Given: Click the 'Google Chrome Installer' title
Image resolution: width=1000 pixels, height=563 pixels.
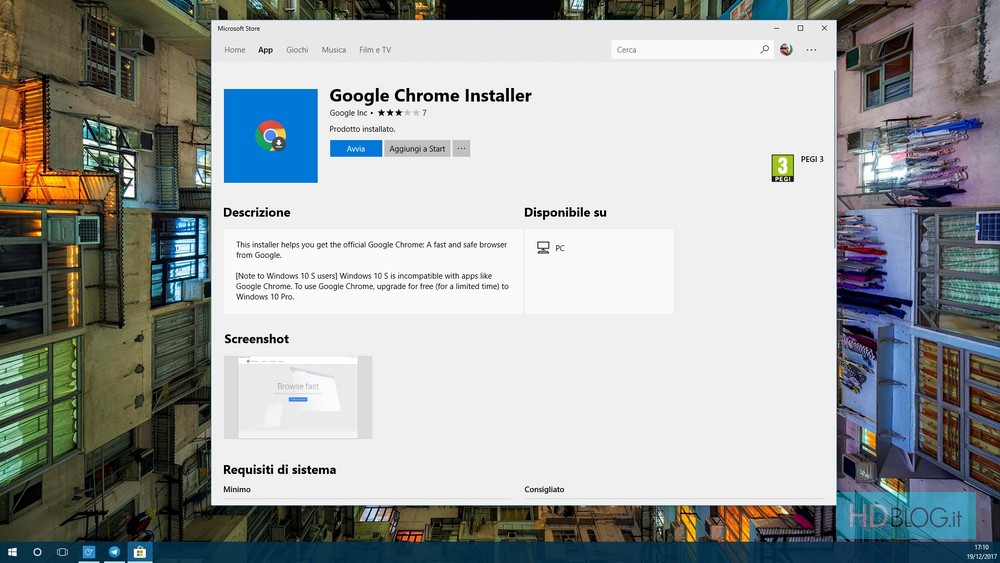Looking at the screenshot, I should click(430, 96).
